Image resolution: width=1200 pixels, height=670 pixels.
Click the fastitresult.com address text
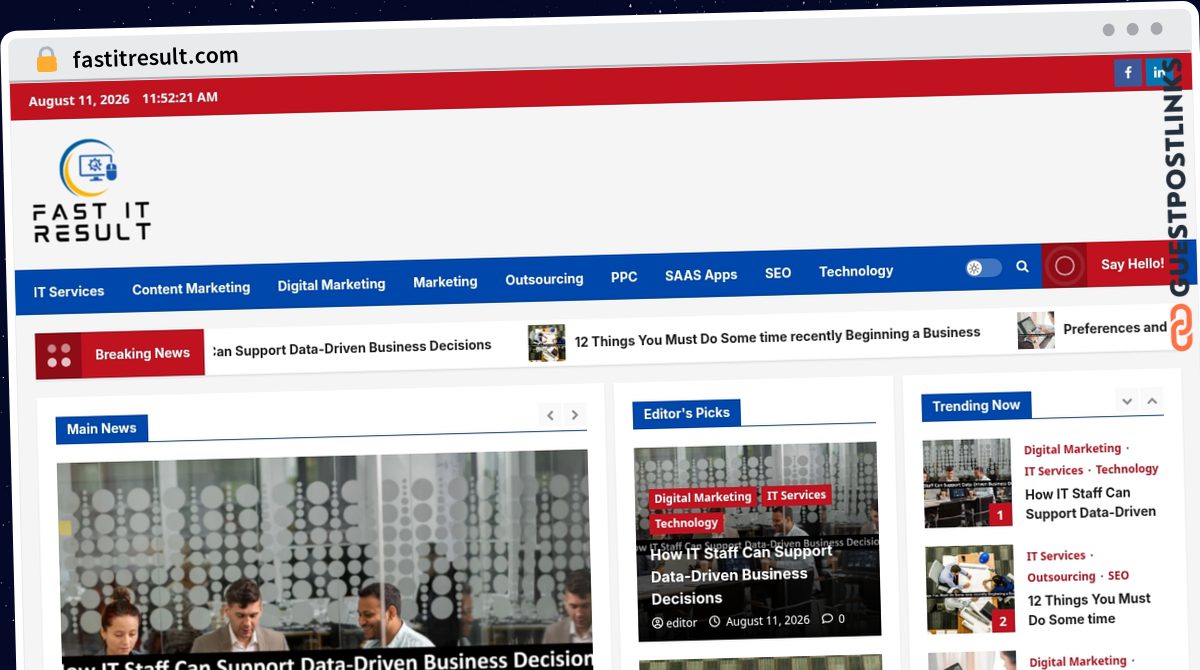pos(155,57)
